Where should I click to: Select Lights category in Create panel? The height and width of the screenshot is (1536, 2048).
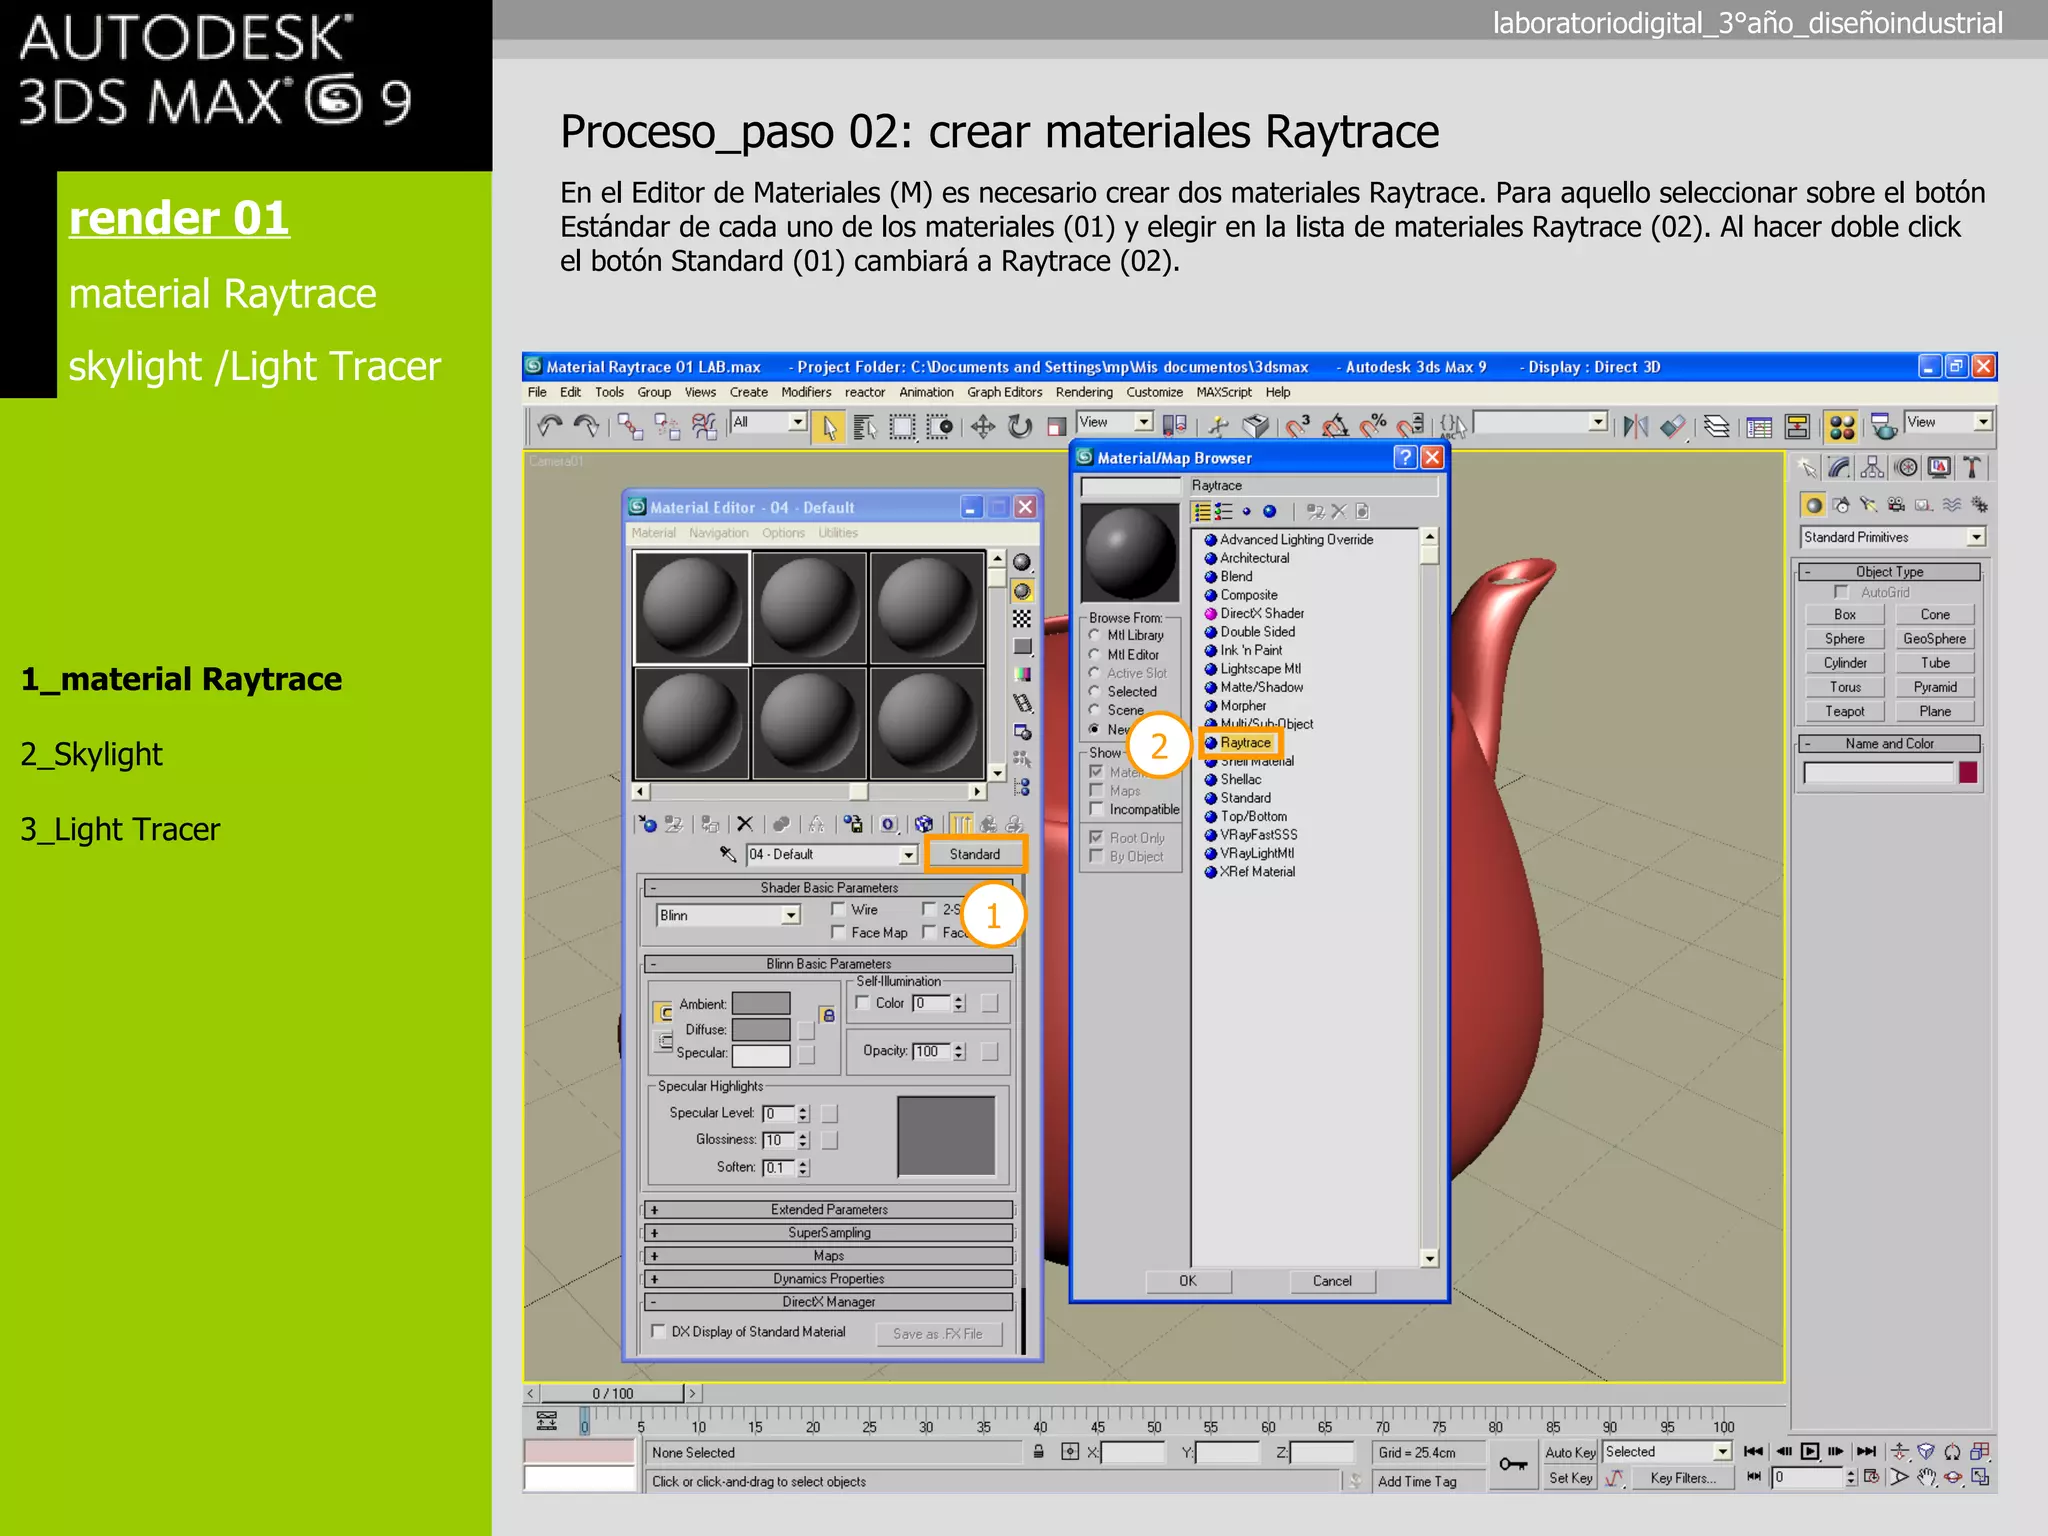(x=1868, y=505)
